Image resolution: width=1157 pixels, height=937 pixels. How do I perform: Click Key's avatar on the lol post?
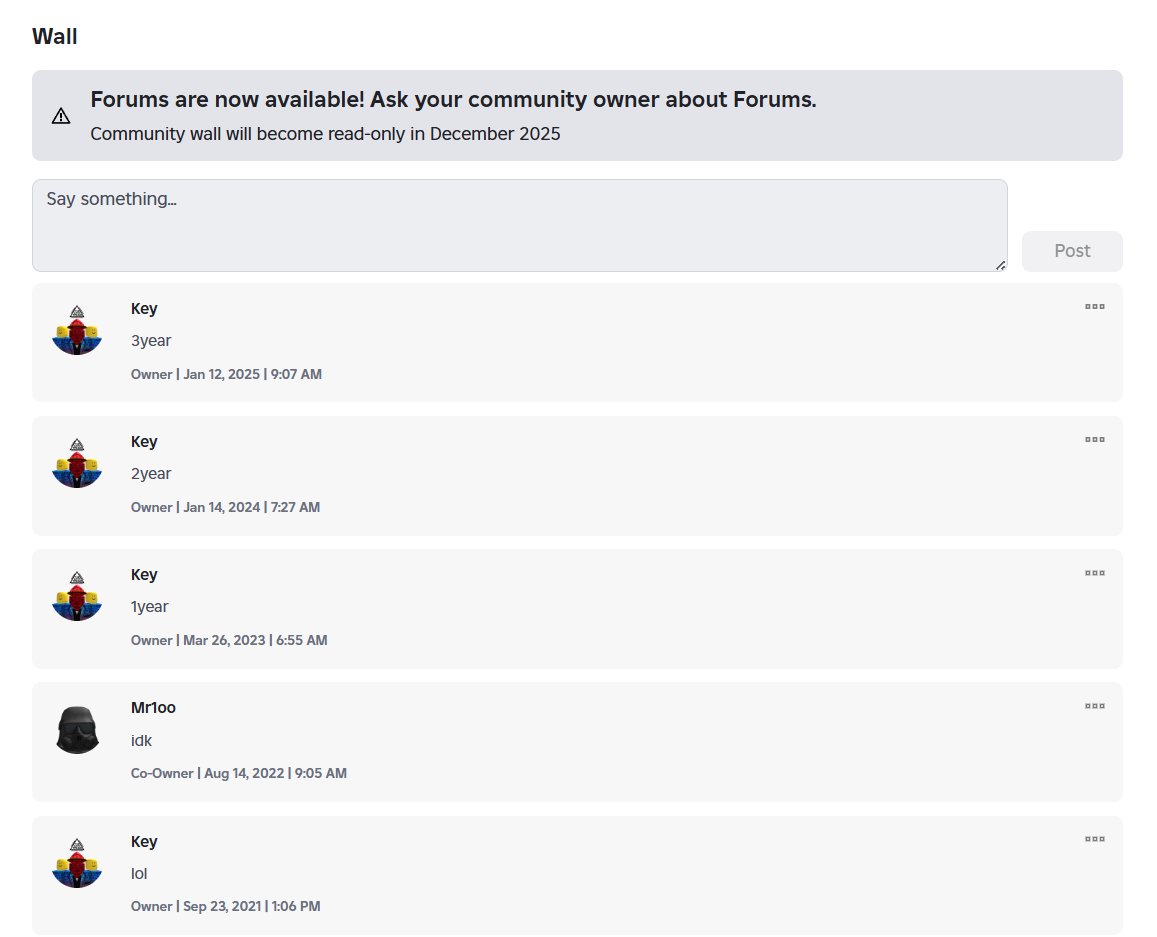coord(77,863)
